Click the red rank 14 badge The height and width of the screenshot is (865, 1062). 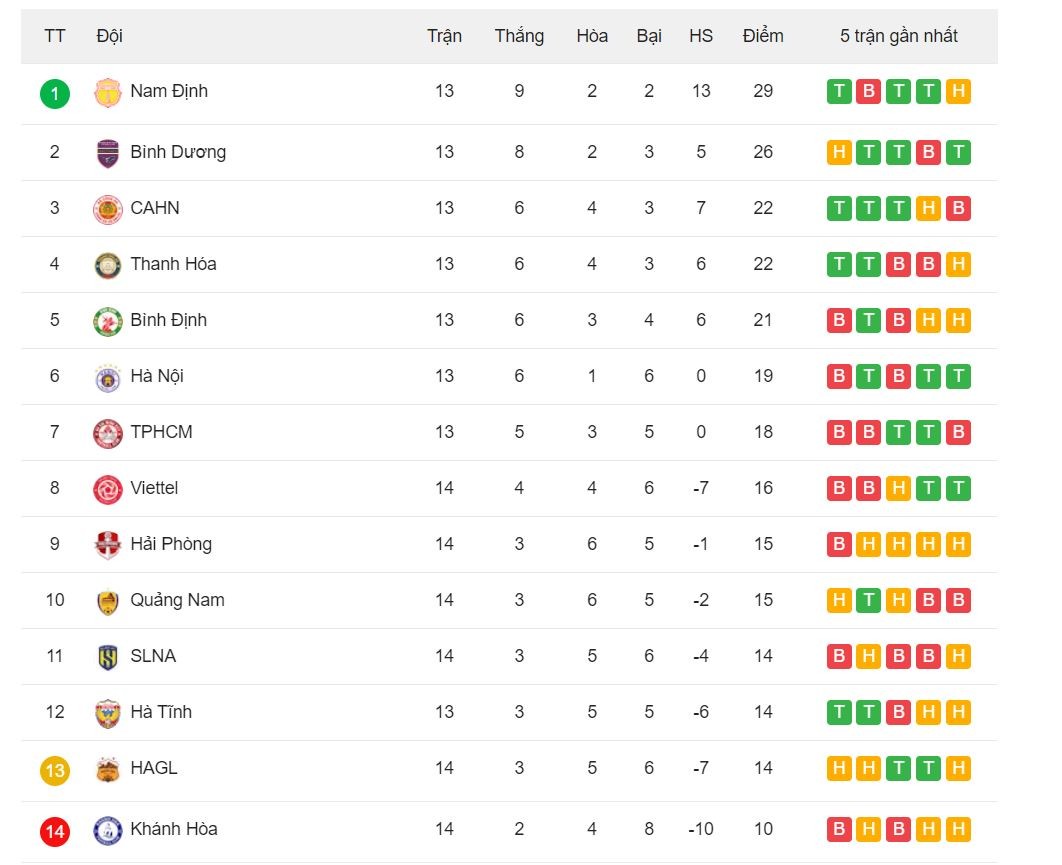click(55, 832)
